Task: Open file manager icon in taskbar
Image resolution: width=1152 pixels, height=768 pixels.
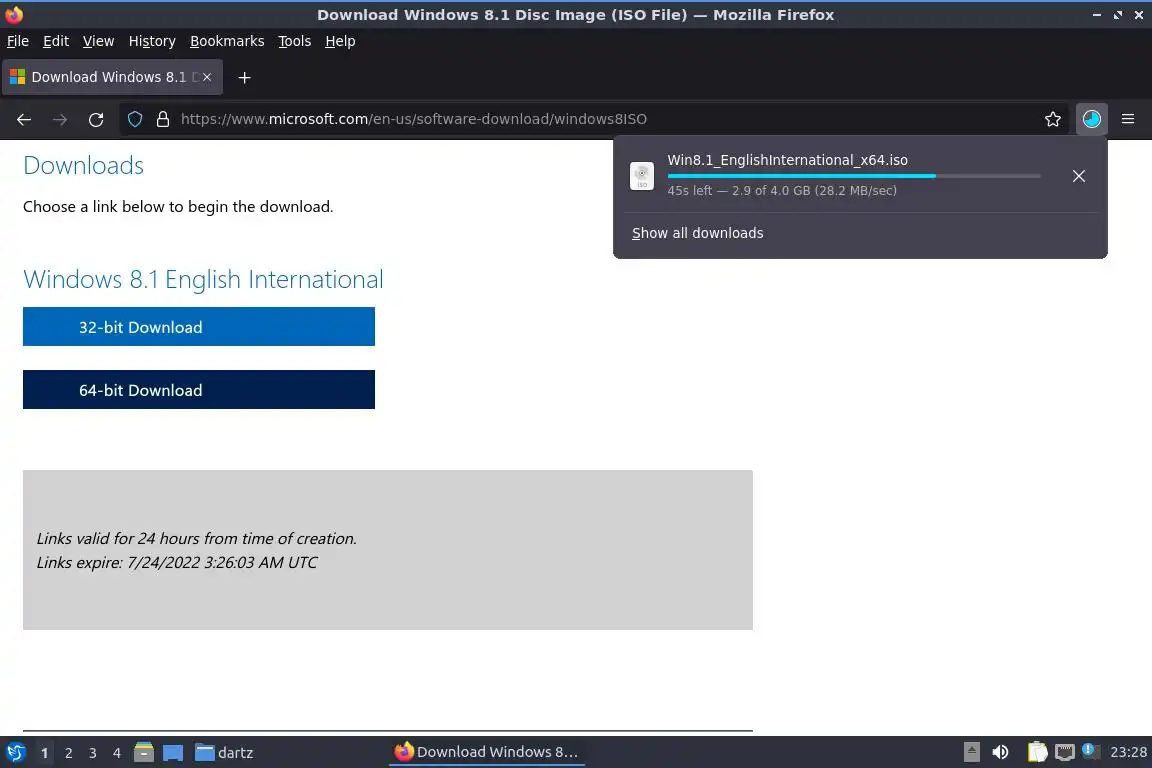Action: 144,753
